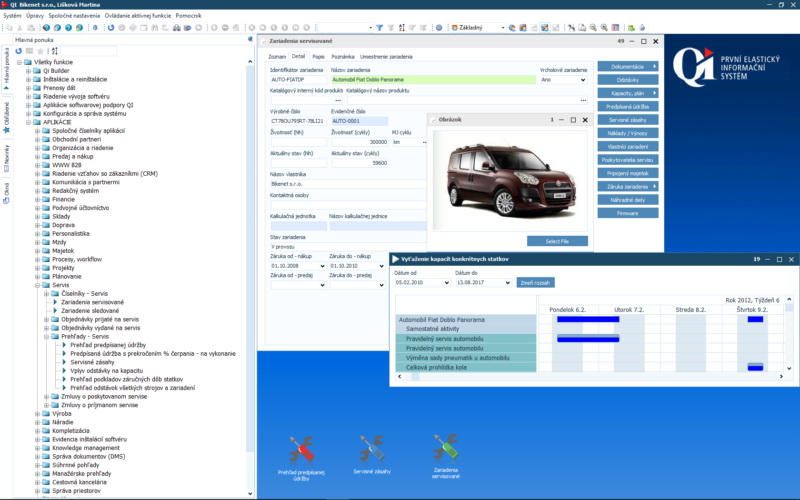800x500 pixels.
Task: Click the sort icon in Hlavná ponuka panel
Action: [55, 51]
